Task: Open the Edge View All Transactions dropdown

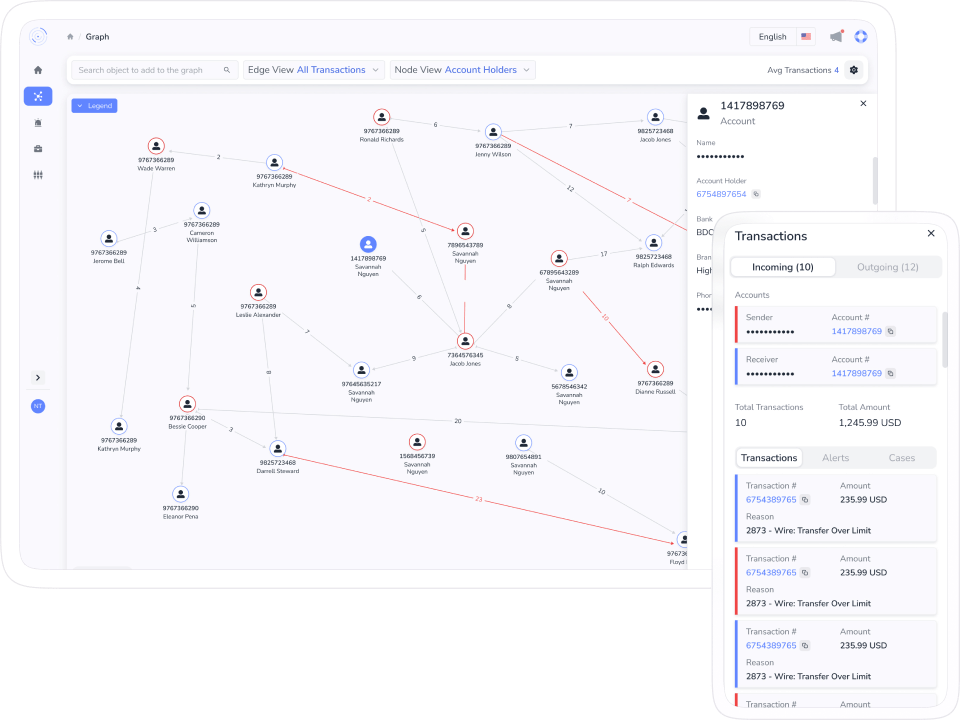Action: pos(314,70)
